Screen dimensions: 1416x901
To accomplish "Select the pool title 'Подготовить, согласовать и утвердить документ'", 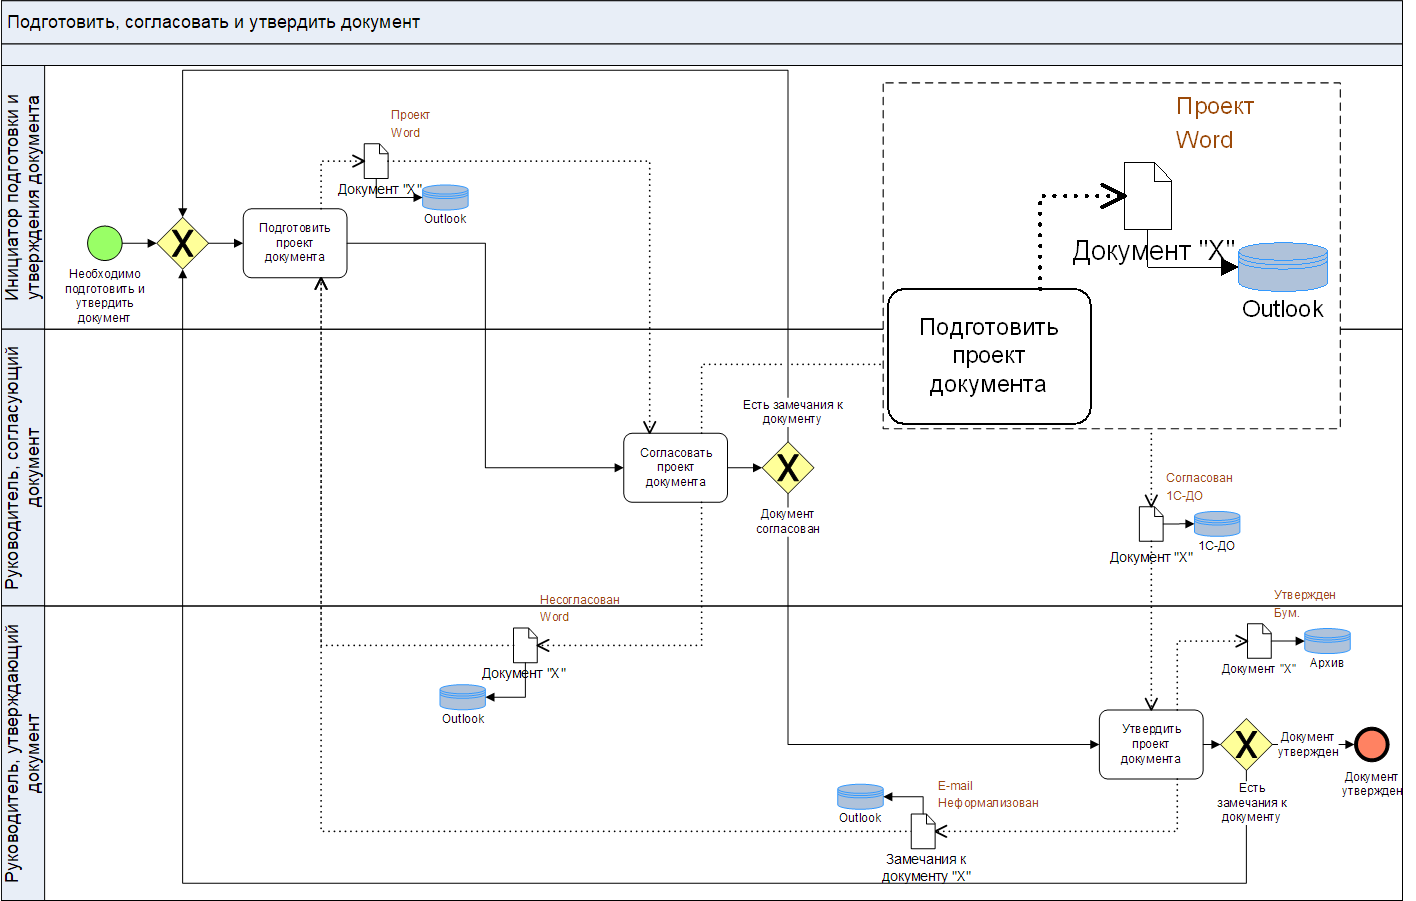I will 214,22.
